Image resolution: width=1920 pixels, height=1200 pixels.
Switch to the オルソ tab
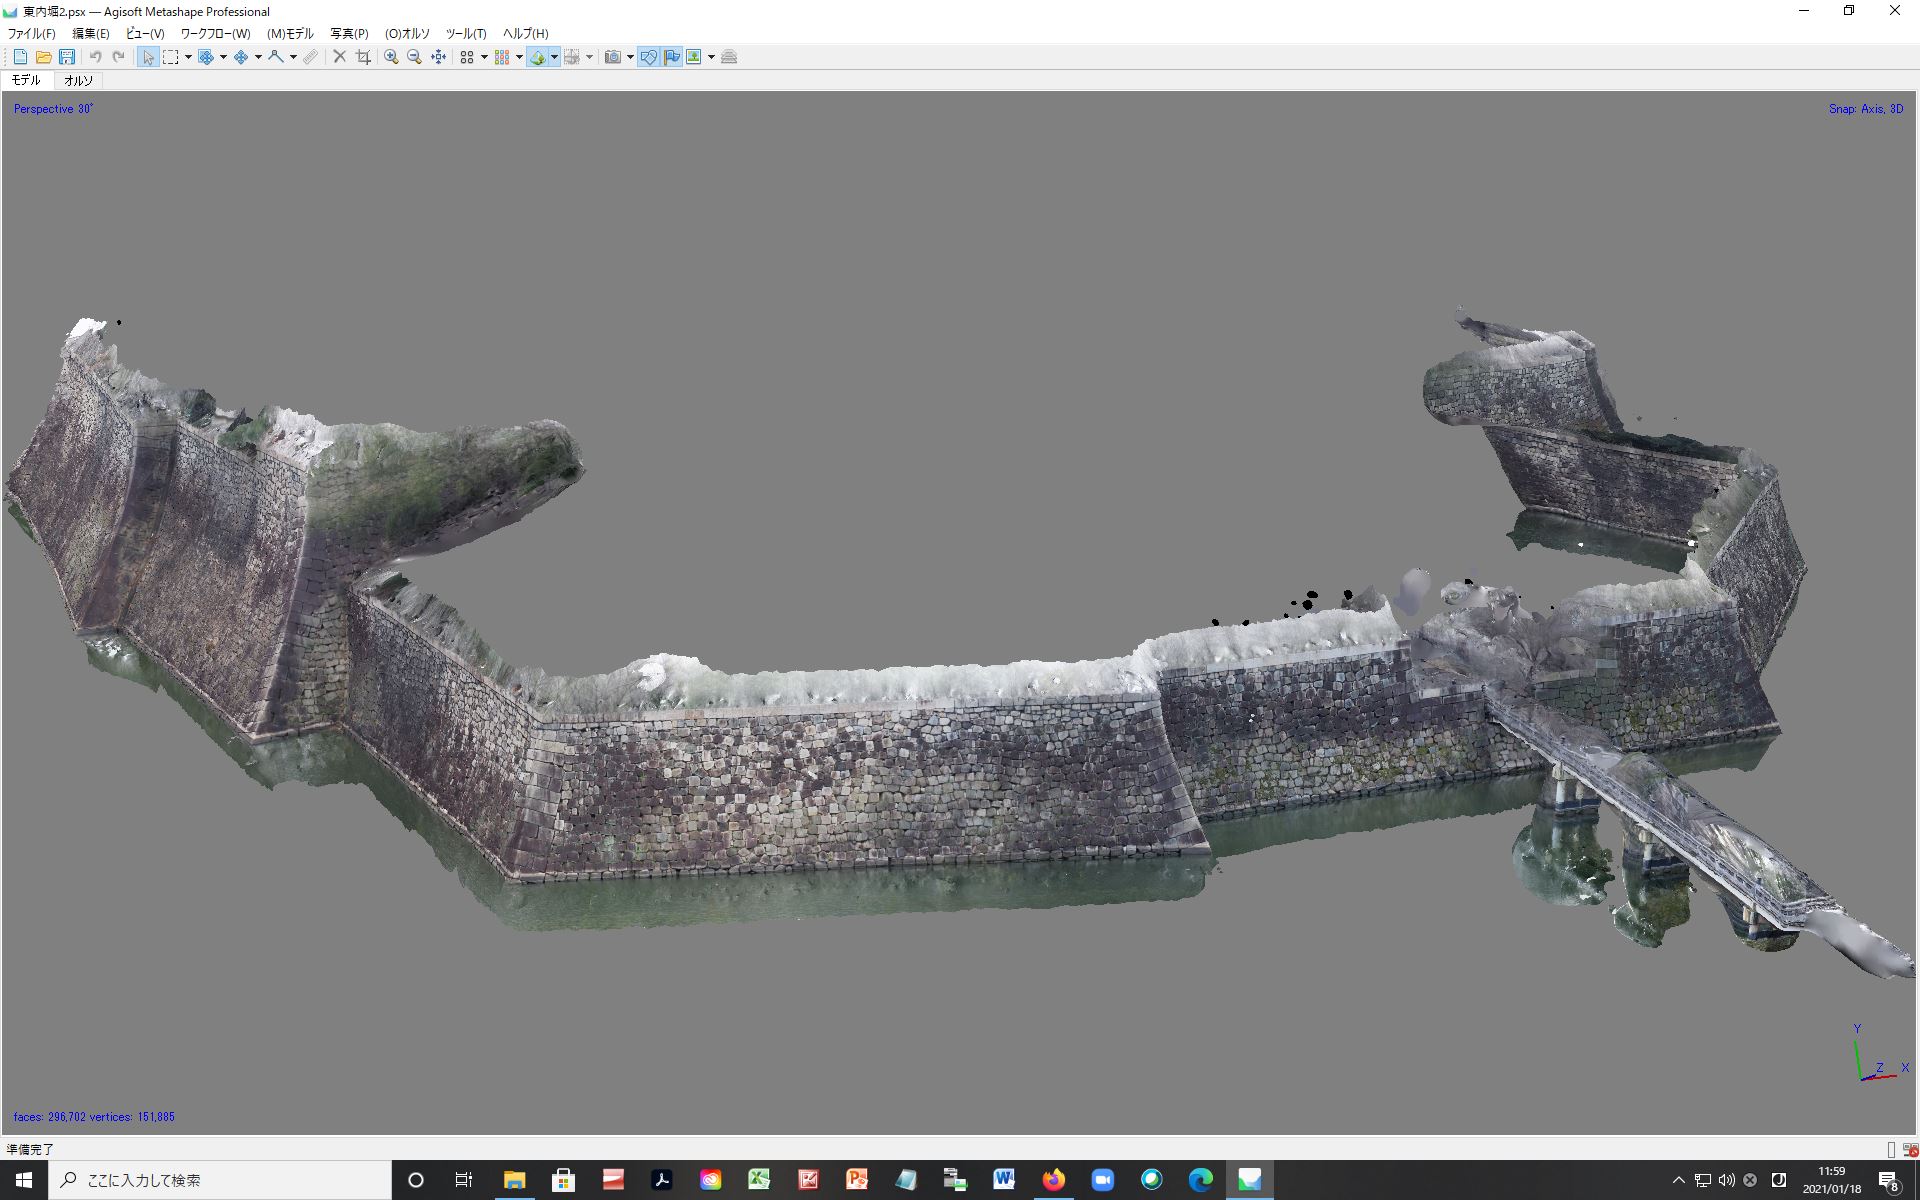(78, 80)
